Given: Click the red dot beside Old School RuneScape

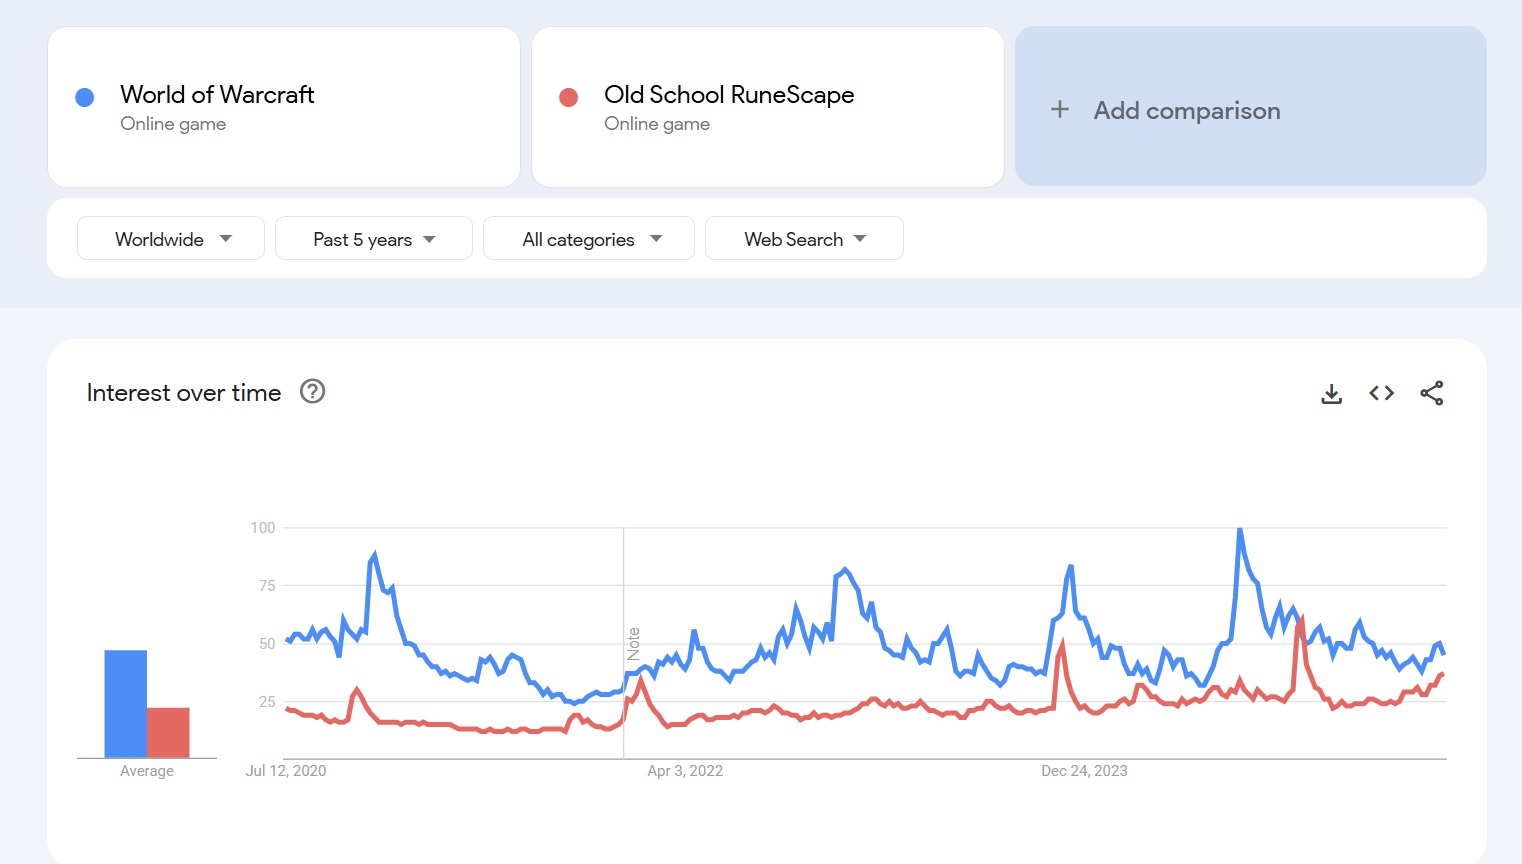Looking at the screenshot, I should (x=569, y=97).
